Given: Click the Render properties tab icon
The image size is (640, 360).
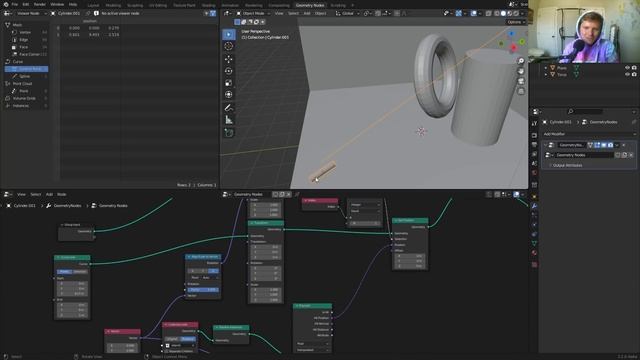Looking at the screenshot, I should [534, 135].
